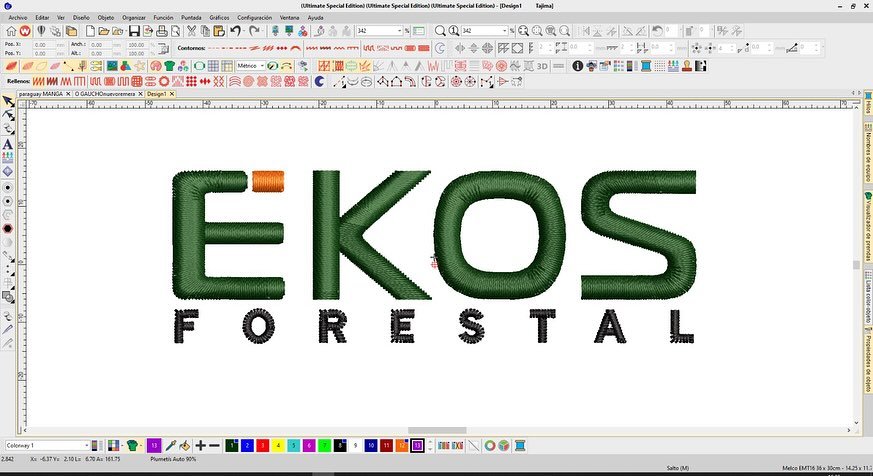
Task: Switch to the paraguay MANGA tab
Action: click(40, 94)
